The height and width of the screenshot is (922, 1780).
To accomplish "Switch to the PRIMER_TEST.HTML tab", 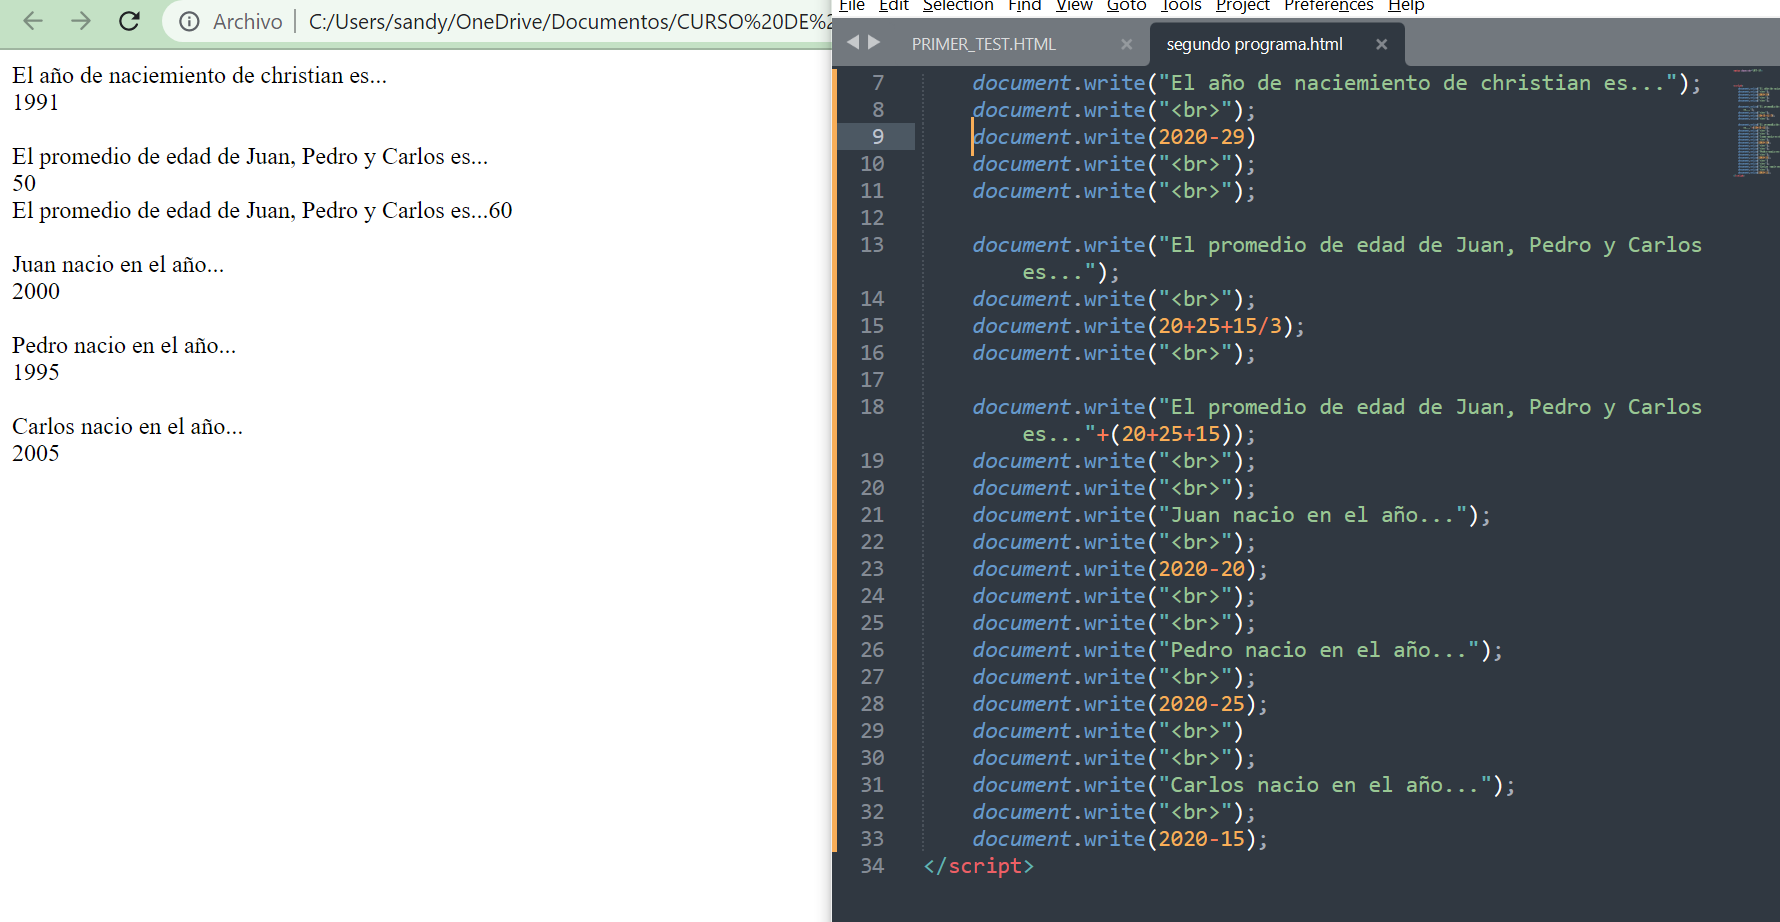I will [x=983, y=44].
